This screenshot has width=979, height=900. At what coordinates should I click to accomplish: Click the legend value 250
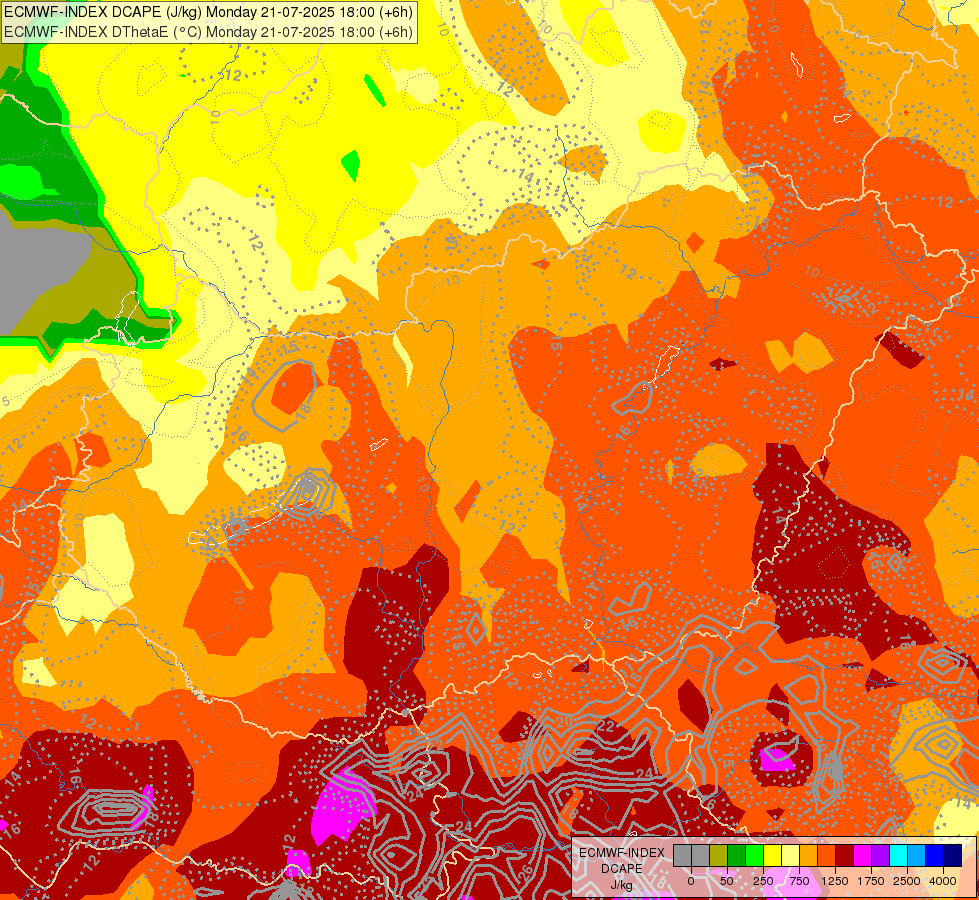point(763,881)
